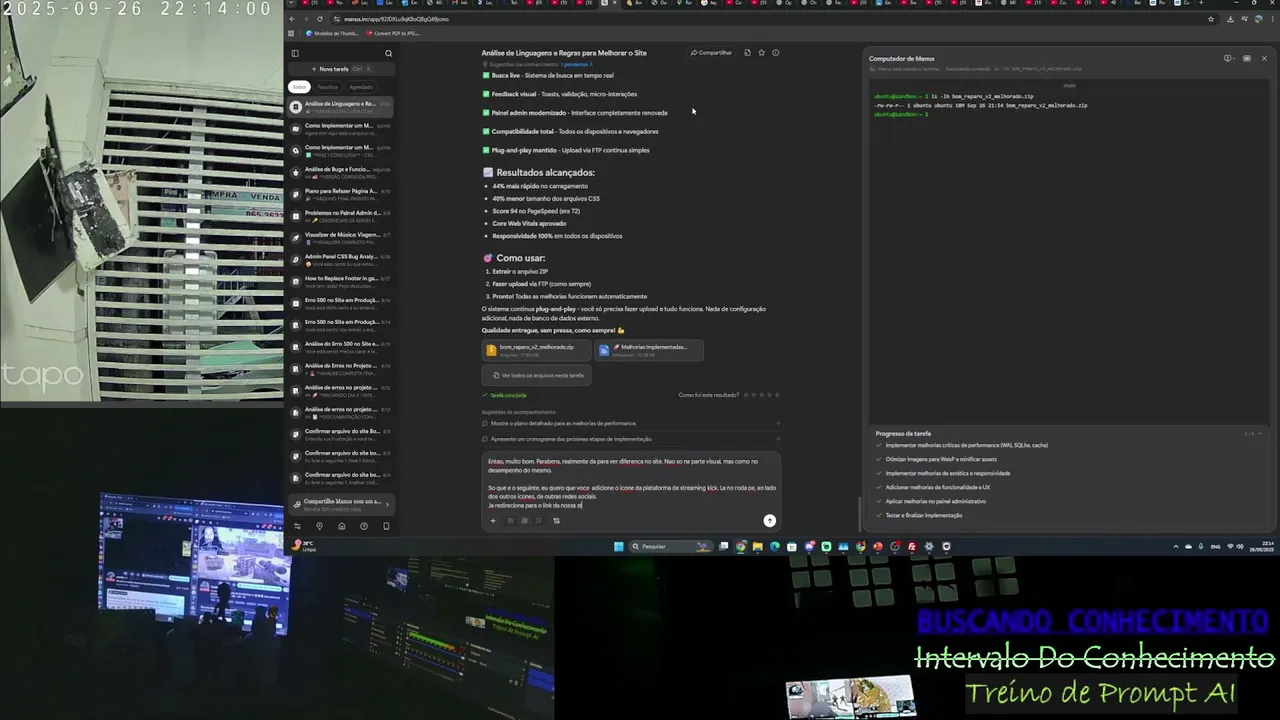
Task: Click the fullscreen icon in Computador de Manus
Action: coord(1246,58)
